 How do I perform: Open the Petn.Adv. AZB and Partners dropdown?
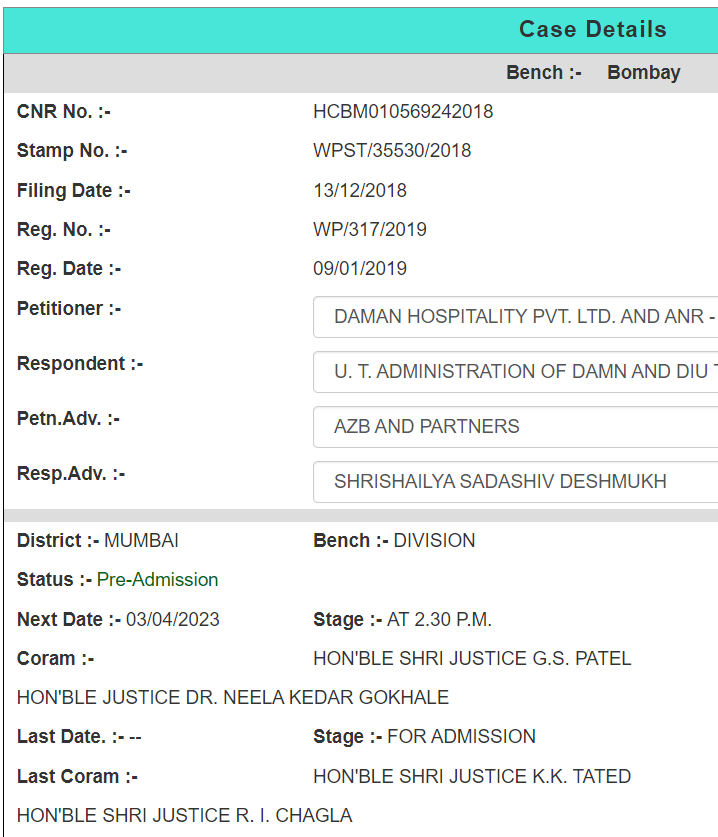coord(516,427)
